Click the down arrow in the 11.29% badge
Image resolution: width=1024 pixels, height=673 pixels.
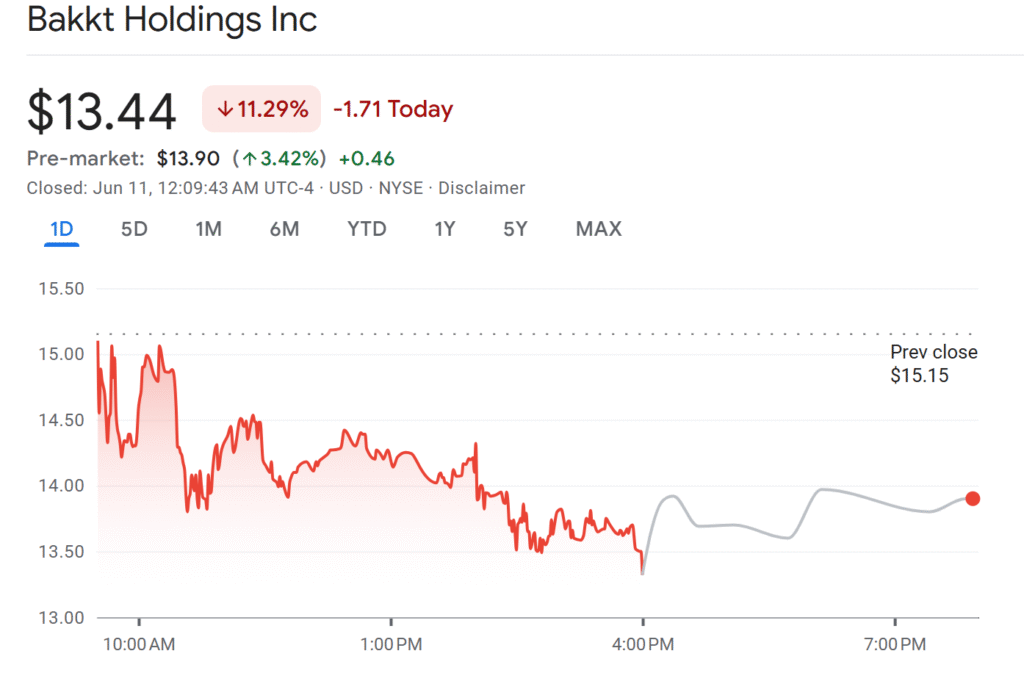tap(224, 110)
